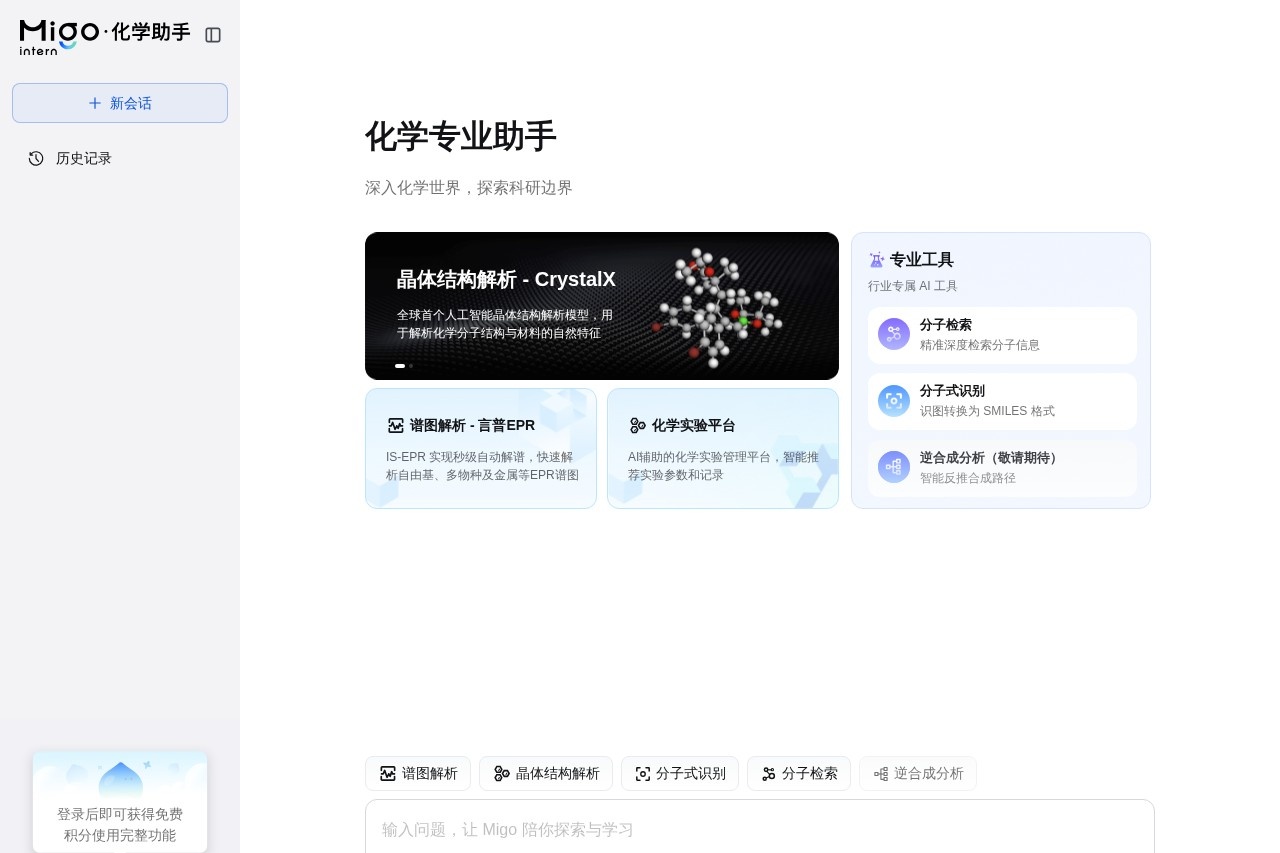
Task: Click the molecule icon on 化学实验平台 card
Action: click(x=638, y=425)
